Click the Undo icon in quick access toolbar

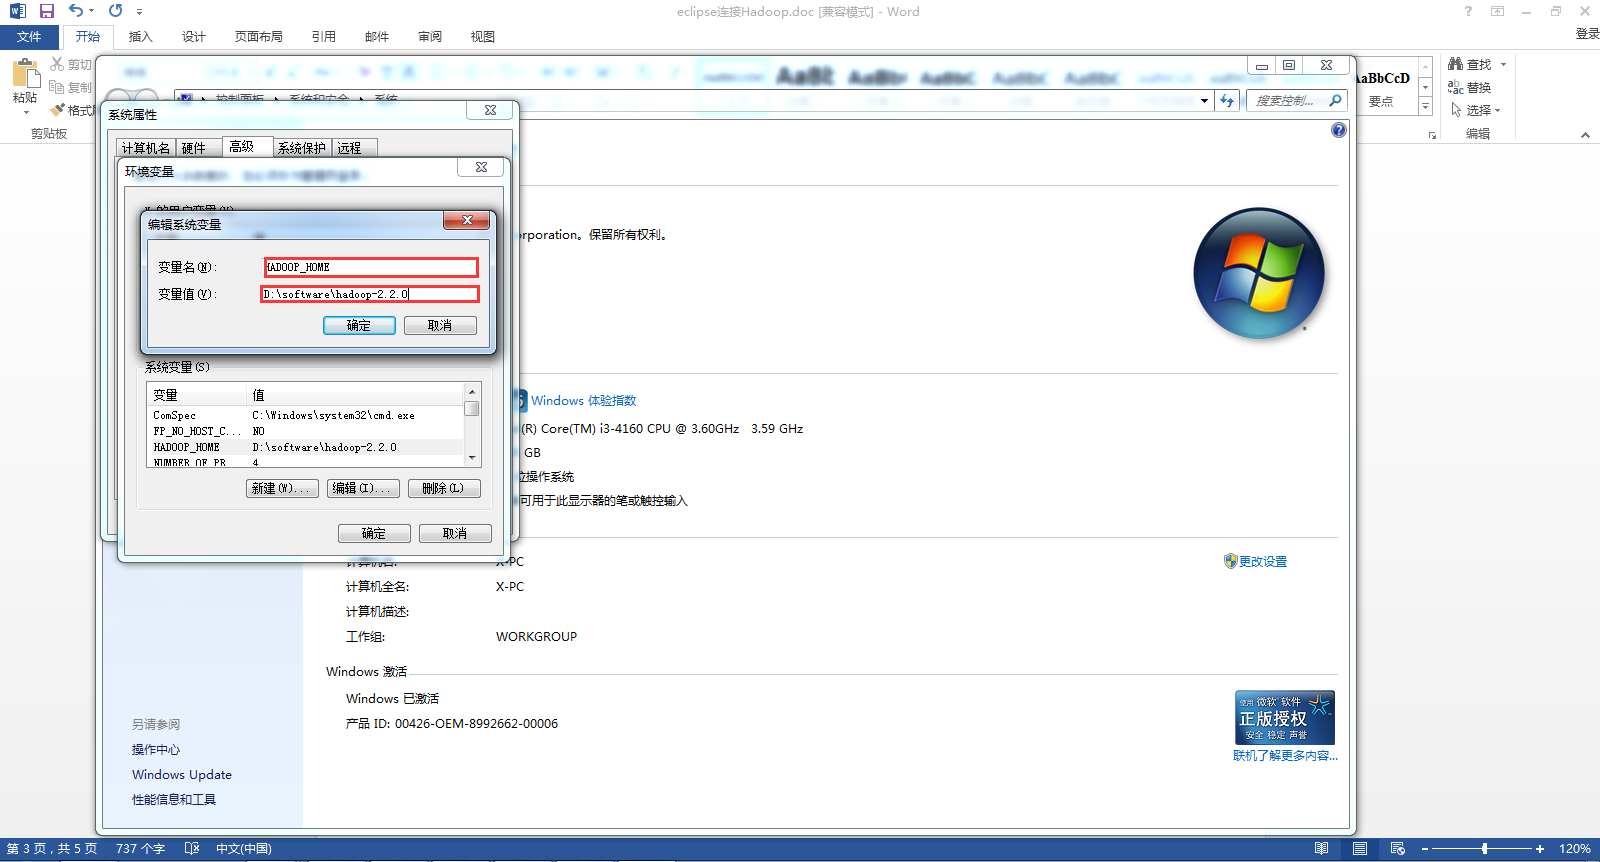click(76, 11)
